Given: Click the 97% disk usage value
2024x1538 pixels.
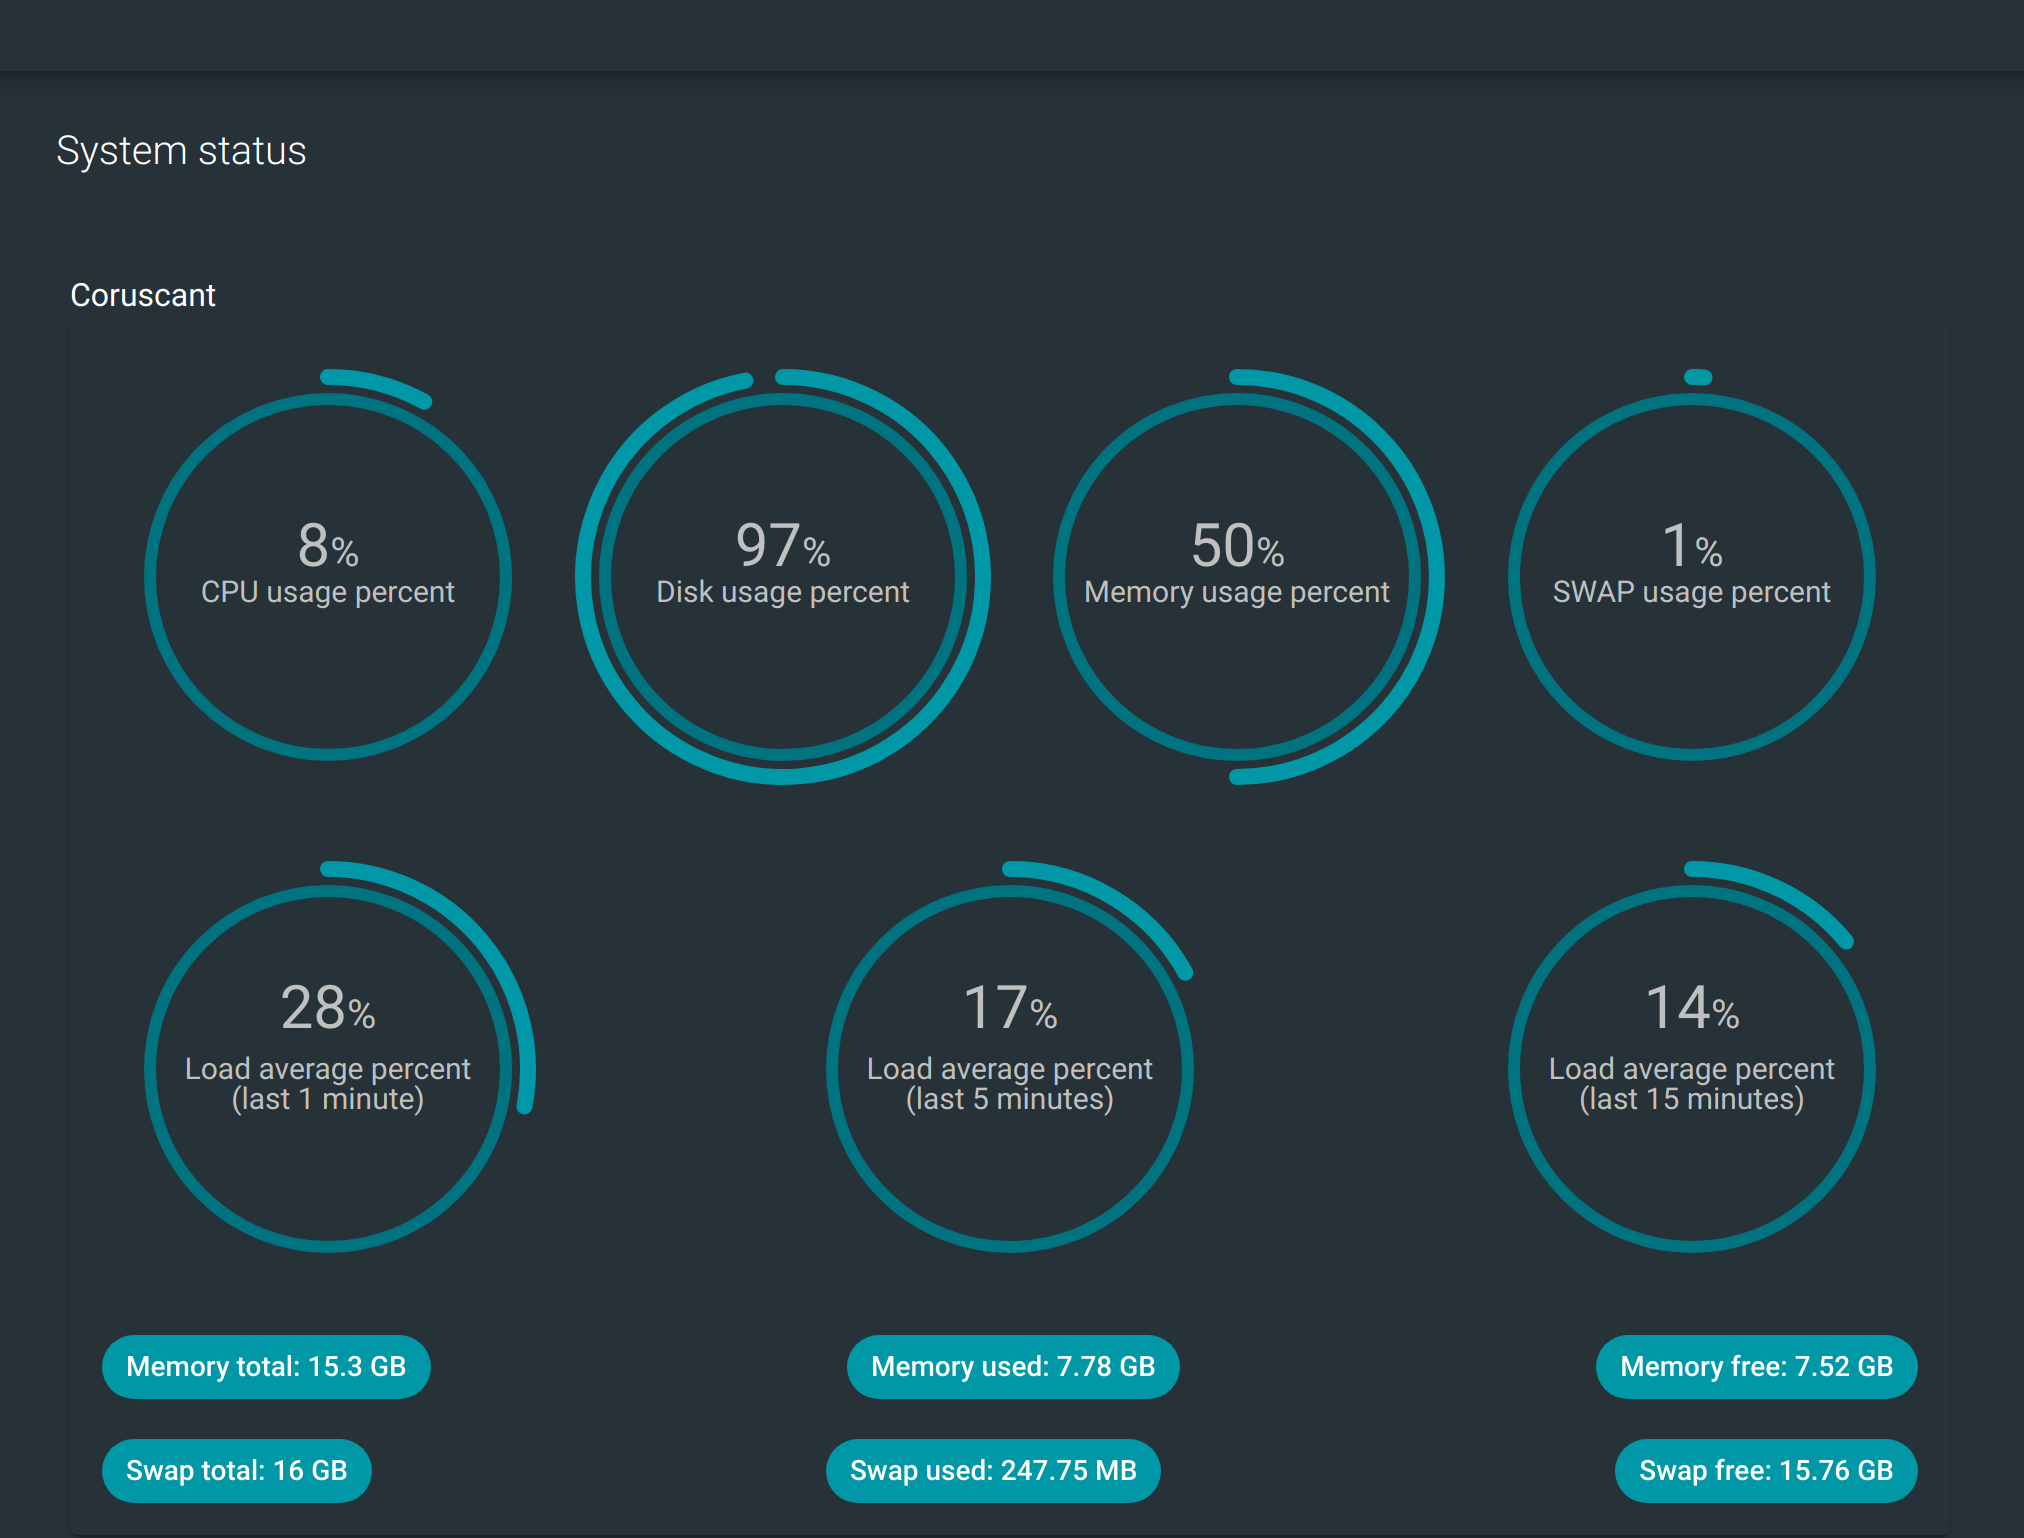Looking at the screenshot, I should 783,545.
